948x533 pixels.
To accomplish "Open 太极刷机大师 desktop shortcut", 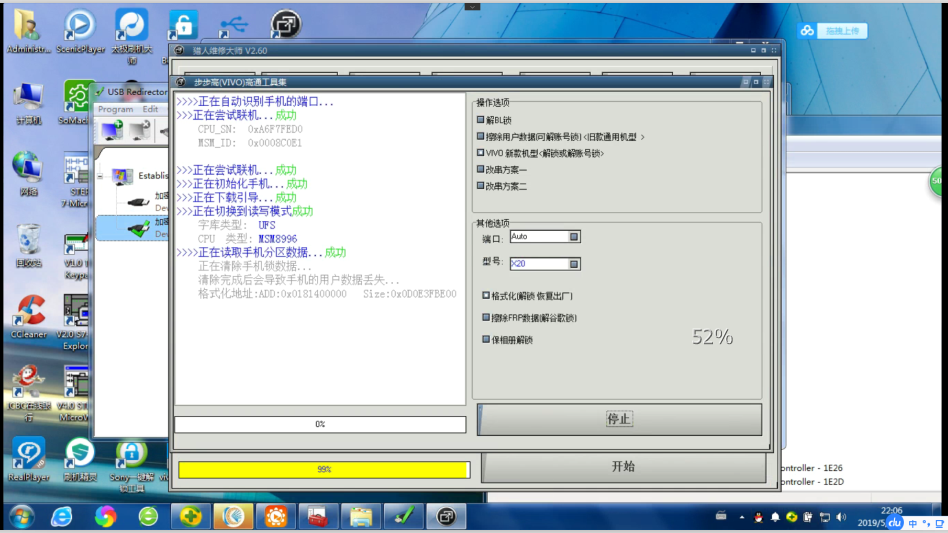I will click(x=132, y=36).
